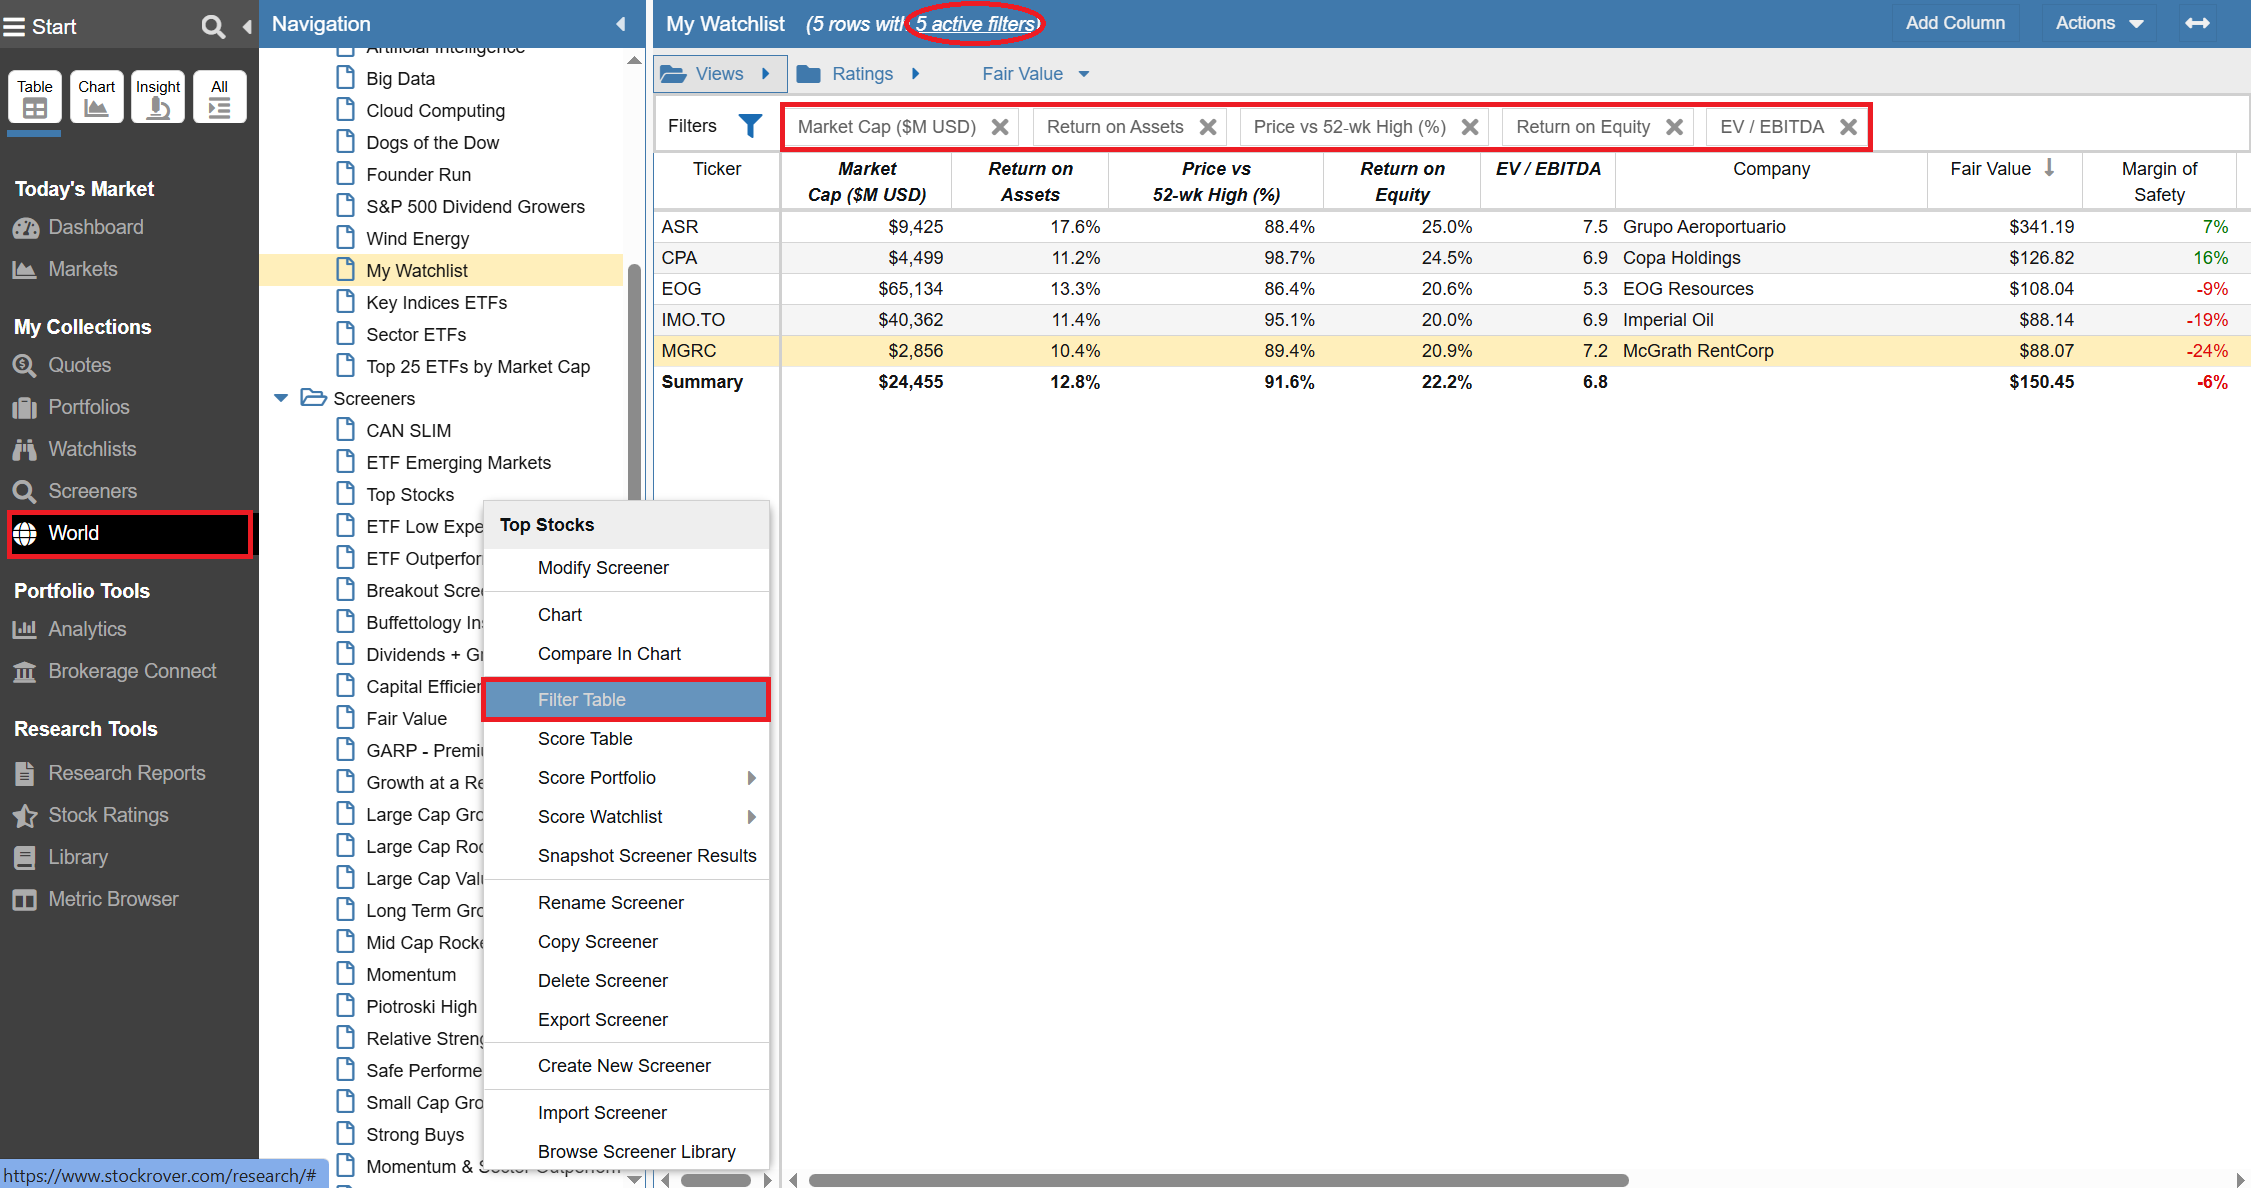Switch to All view button
Screen dimensions: 2258x1188
click(220, 97)
